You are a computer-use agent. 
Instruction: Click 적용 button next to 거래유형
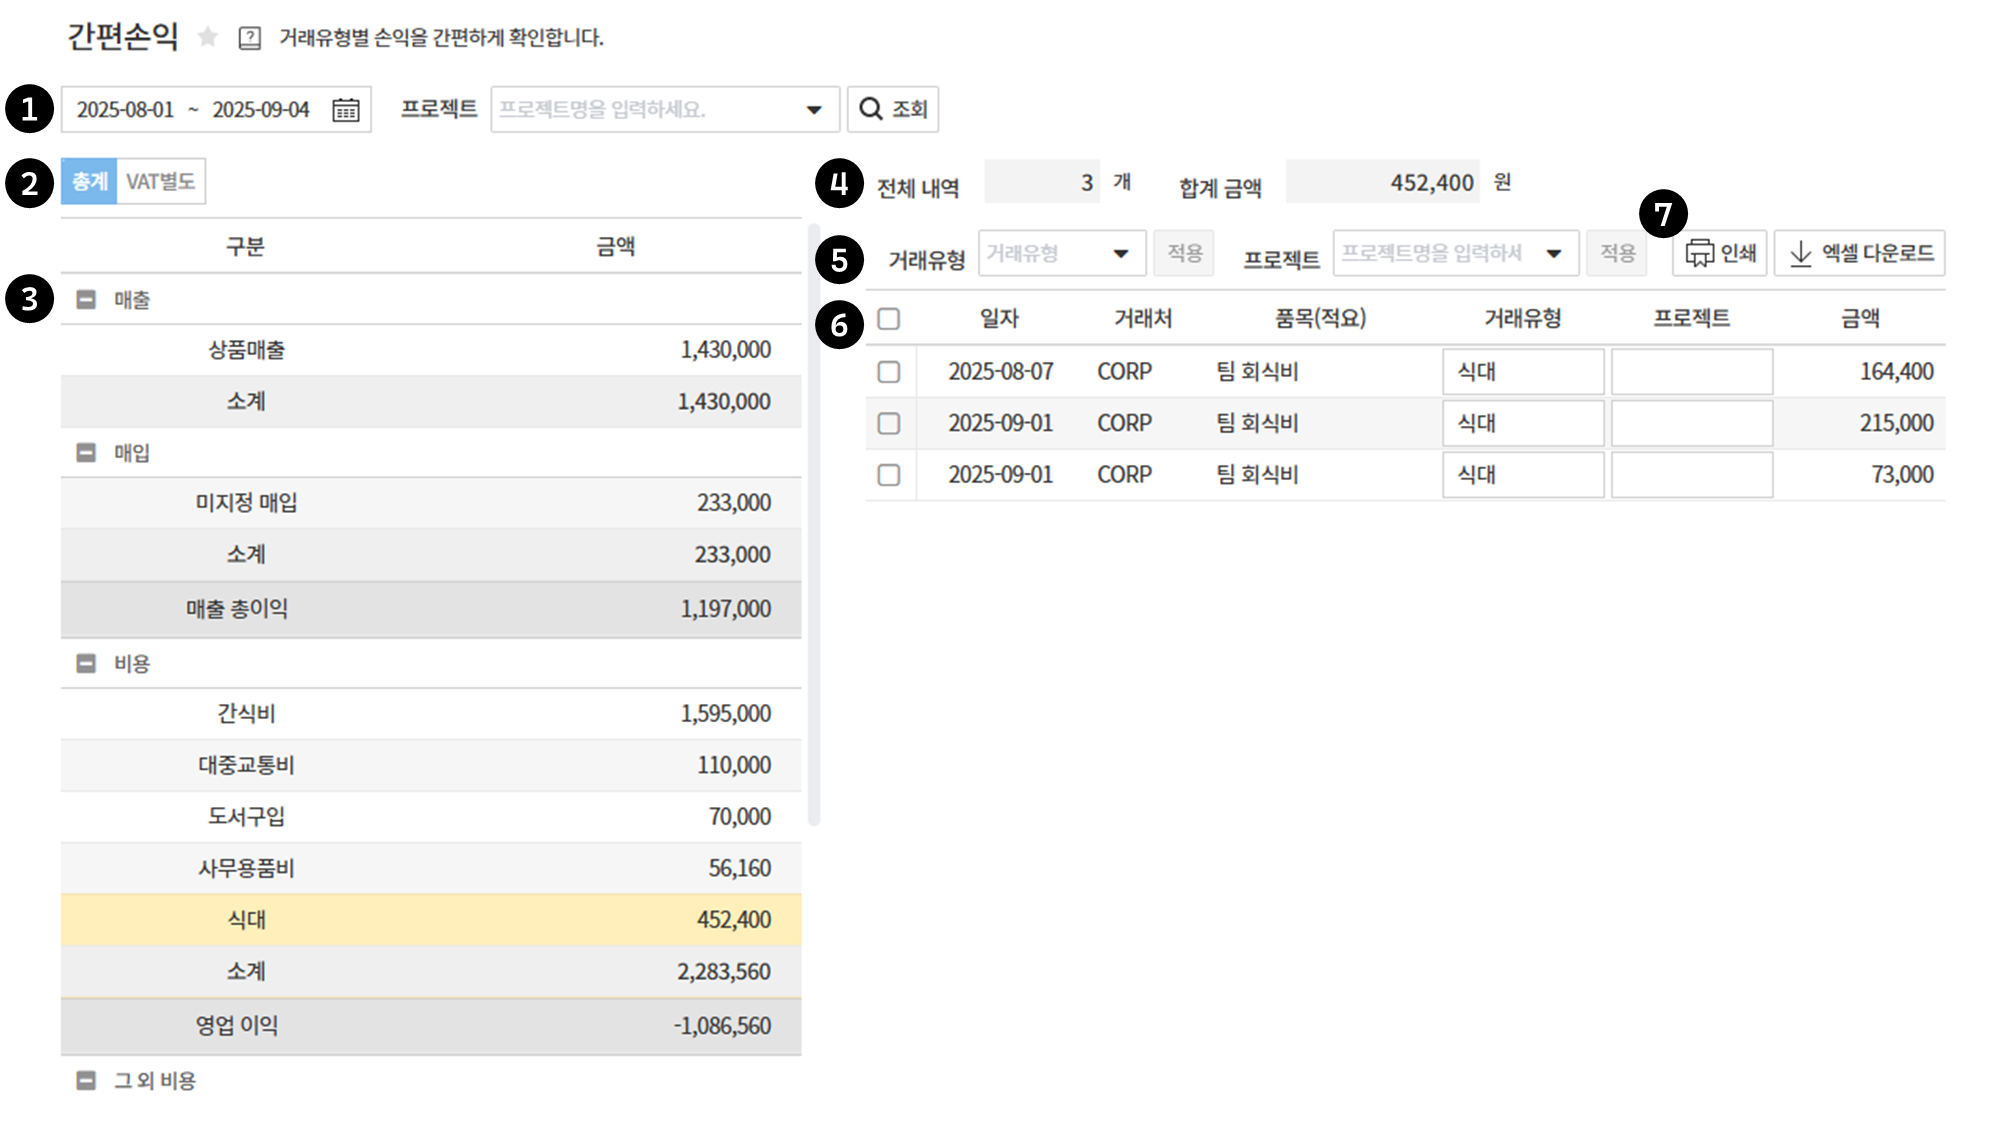coord(1184,253)
